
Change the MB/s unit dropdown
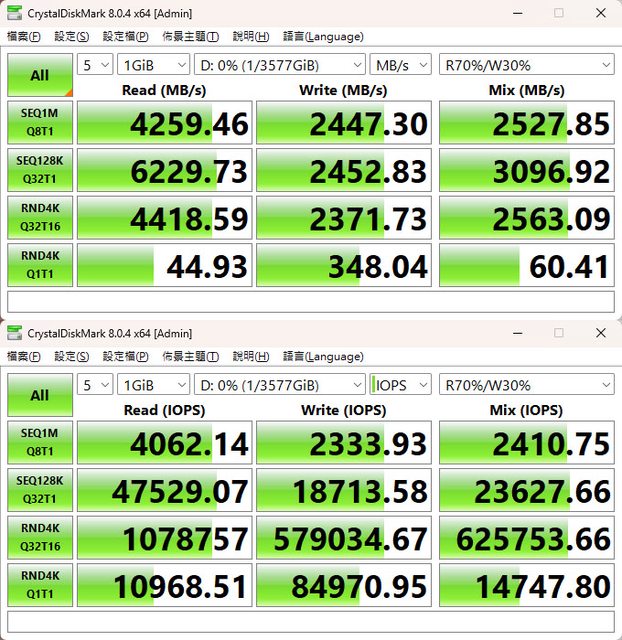pyautogui.click(x=400, y=65)
